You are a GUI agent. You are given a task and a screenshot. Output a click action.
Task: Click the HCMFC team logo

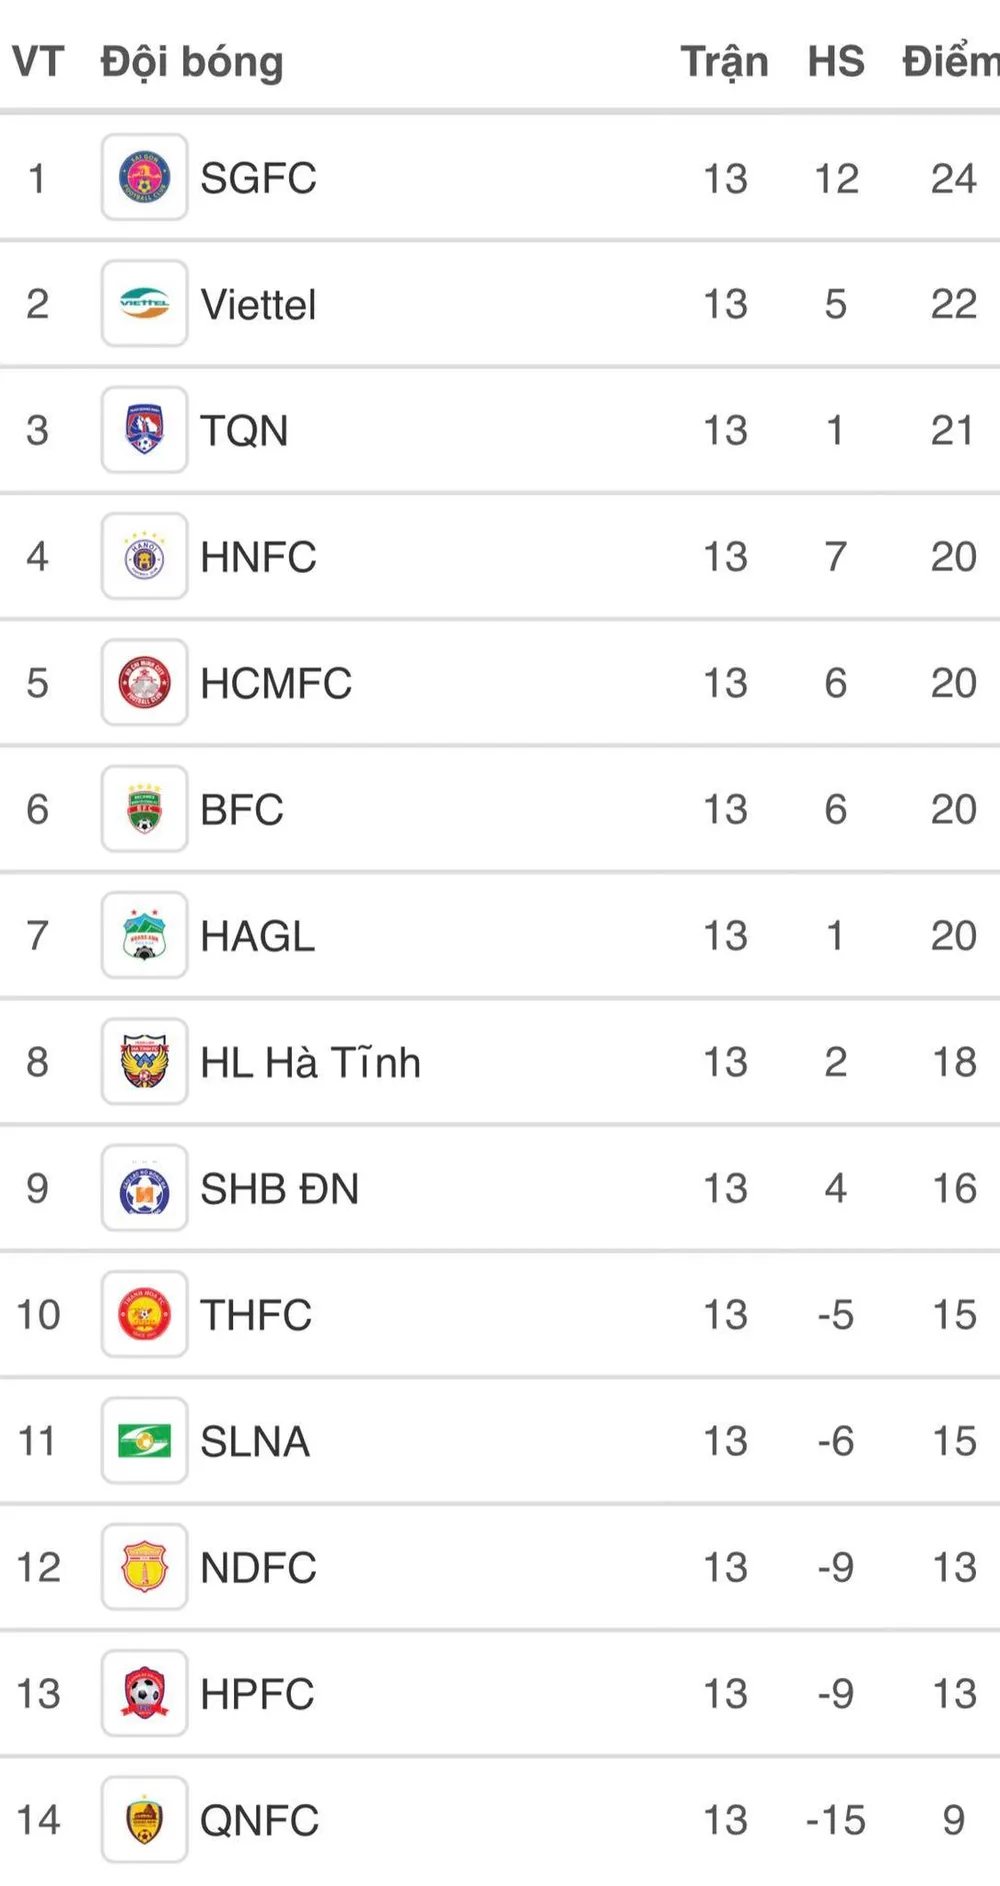pos(144,683)
